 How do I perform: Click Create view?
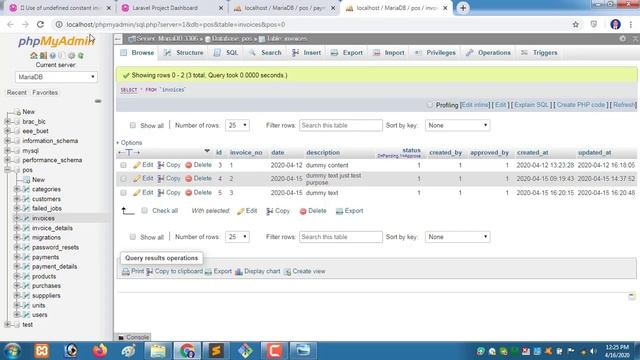(x=304, y=271)
